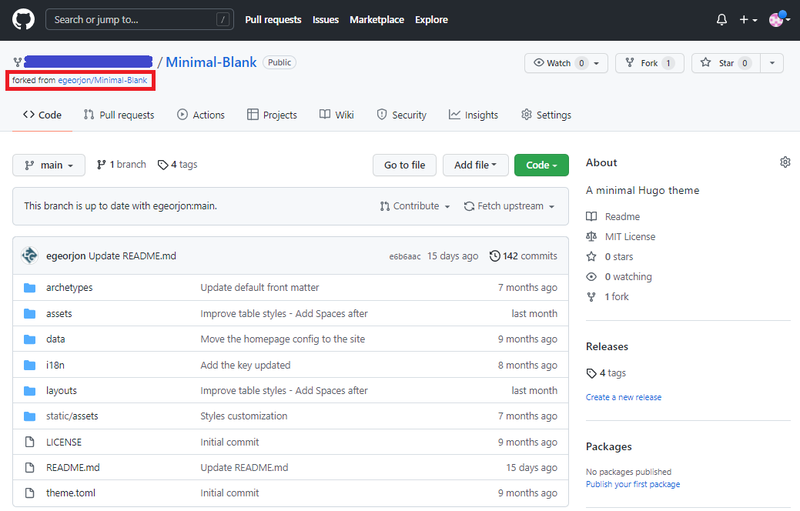The image size is (800, 511).
Task: Open the egeorjon/Minimal-Blank upstream link
Action: coord(103,80)
